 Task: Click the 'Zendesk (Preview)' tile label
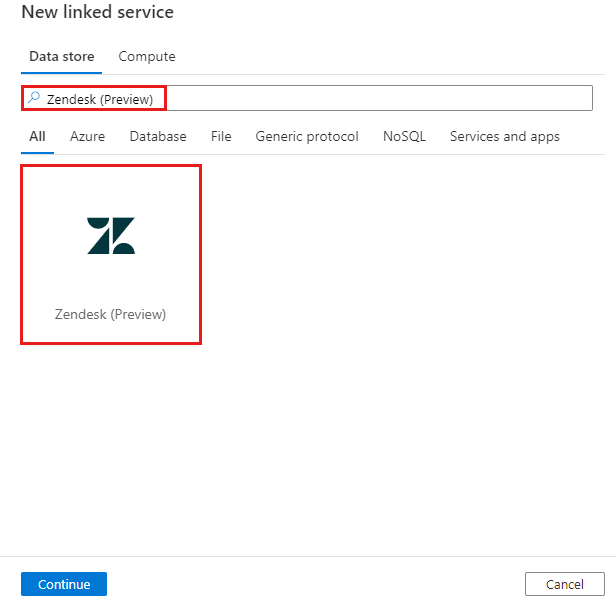tap(111, 314)
